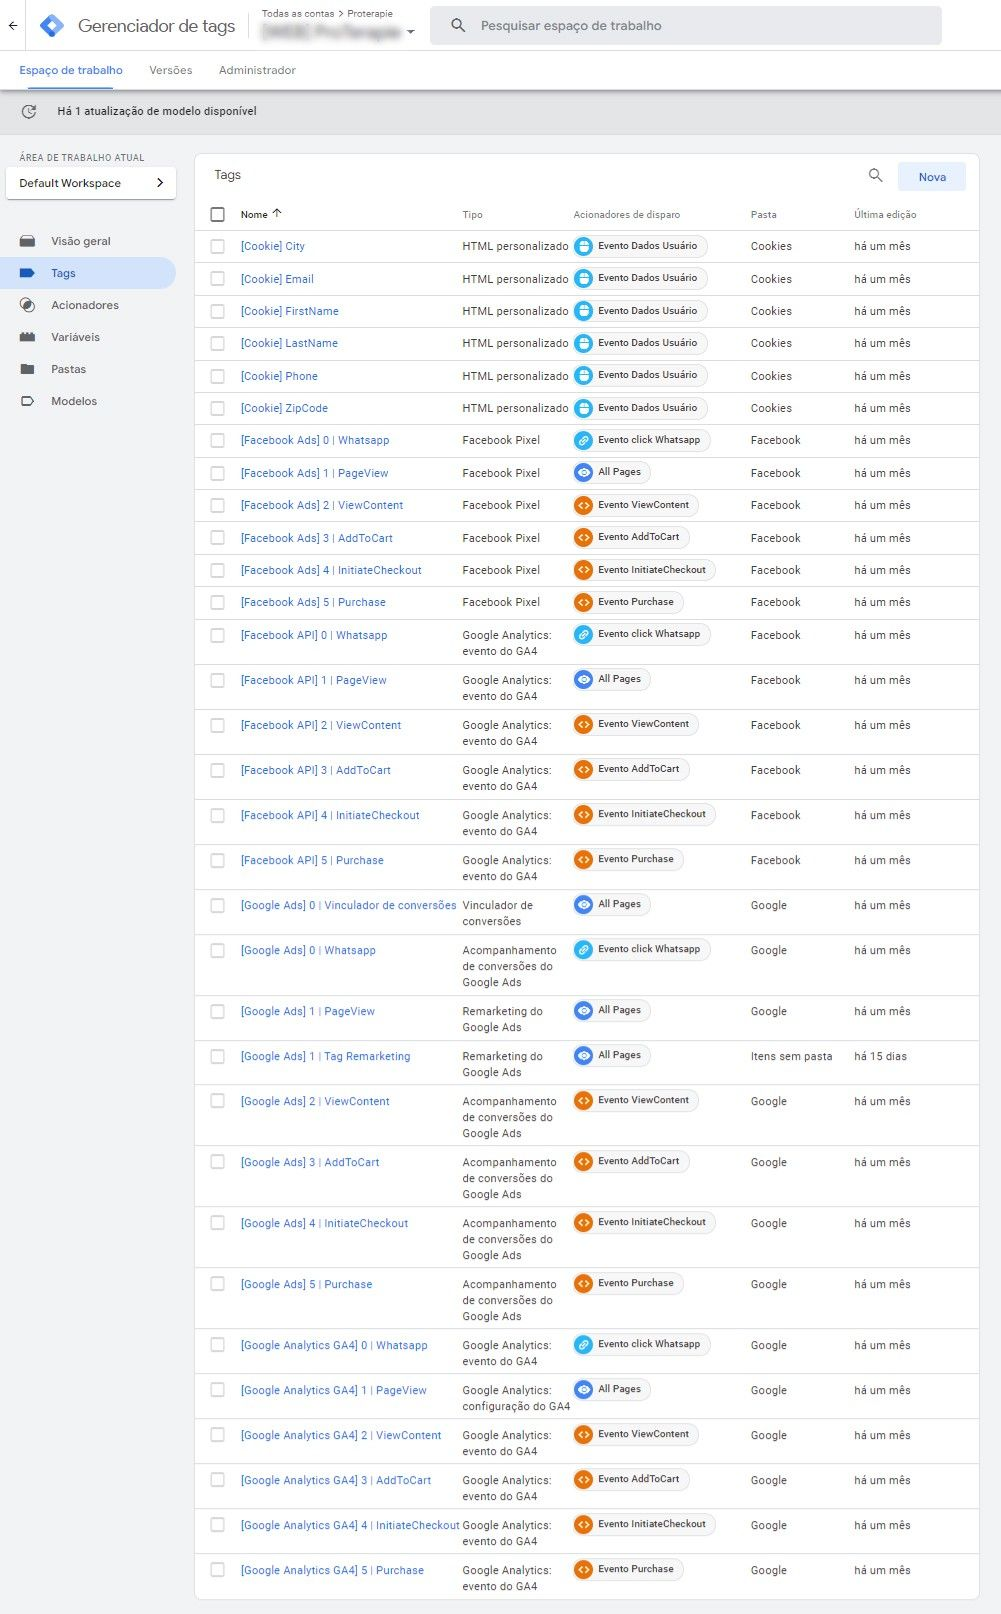
Task: Click the search icon in Tags panel
Action: tap(875, 176)
